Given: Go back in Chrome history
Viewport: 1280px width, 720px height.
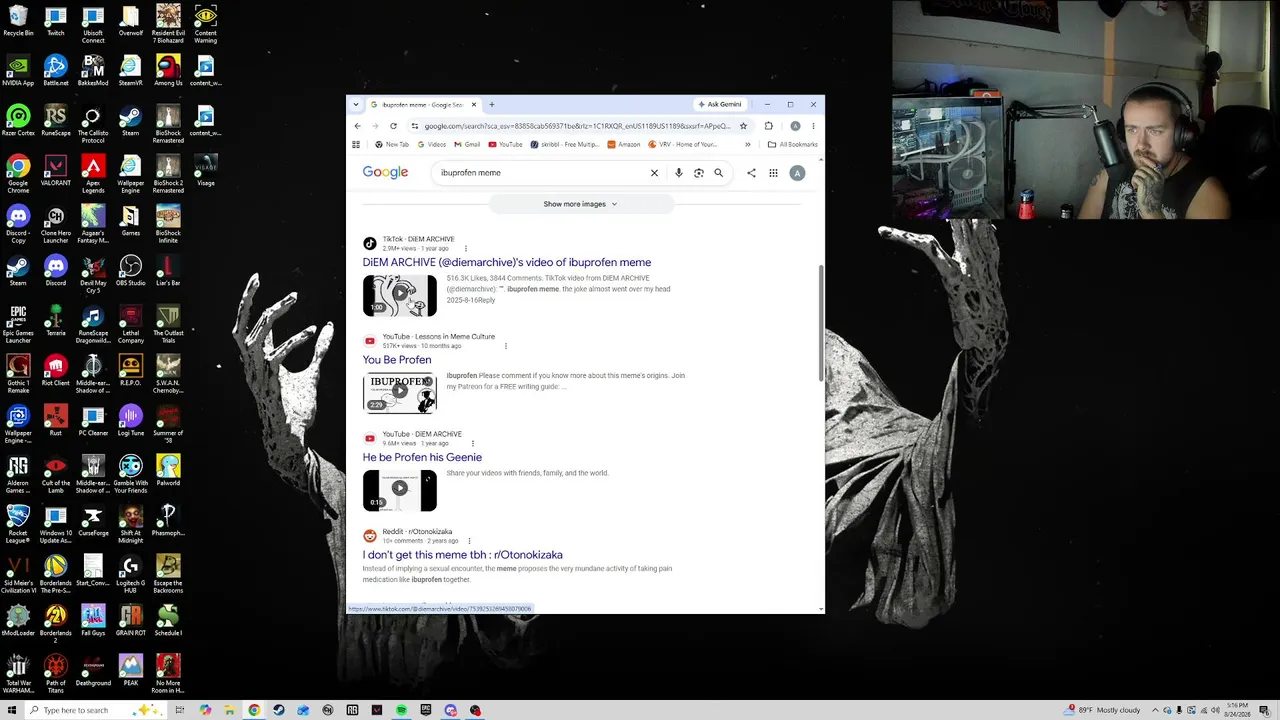Looking at the screenshot, I should click(357, 126).
